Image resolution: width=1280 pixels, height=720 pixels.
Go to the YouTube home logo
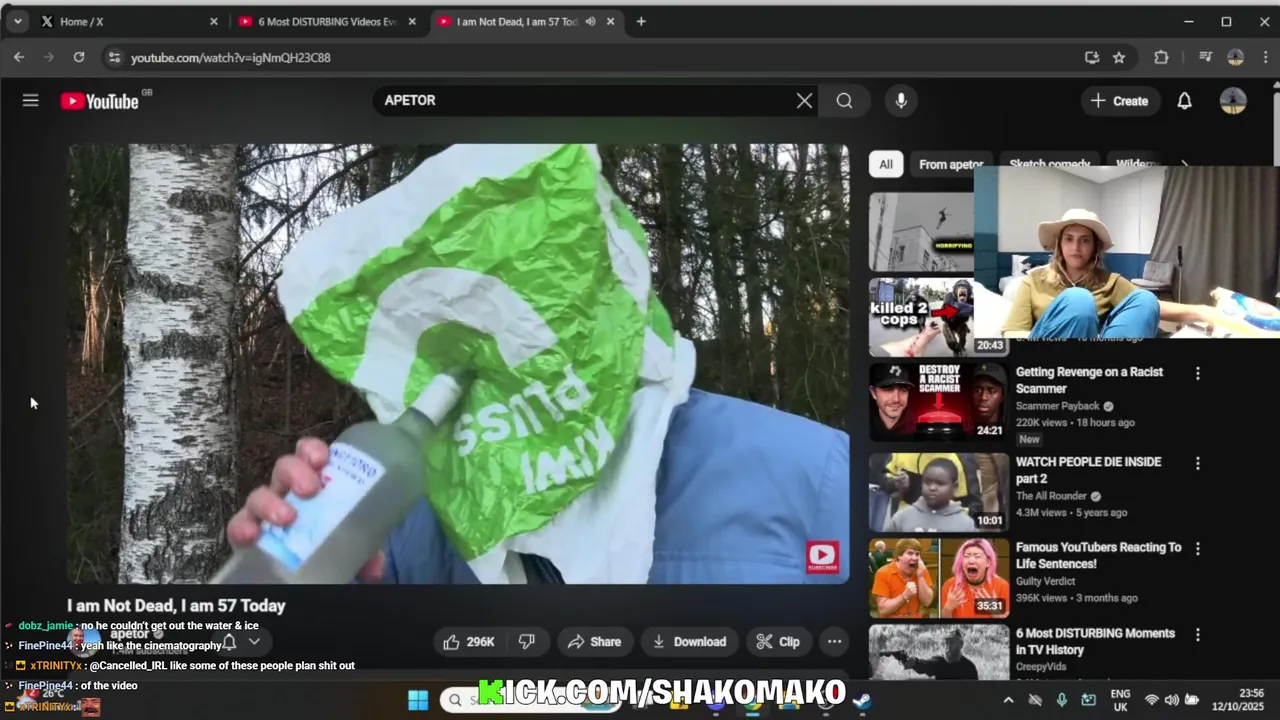coord(100,100)
